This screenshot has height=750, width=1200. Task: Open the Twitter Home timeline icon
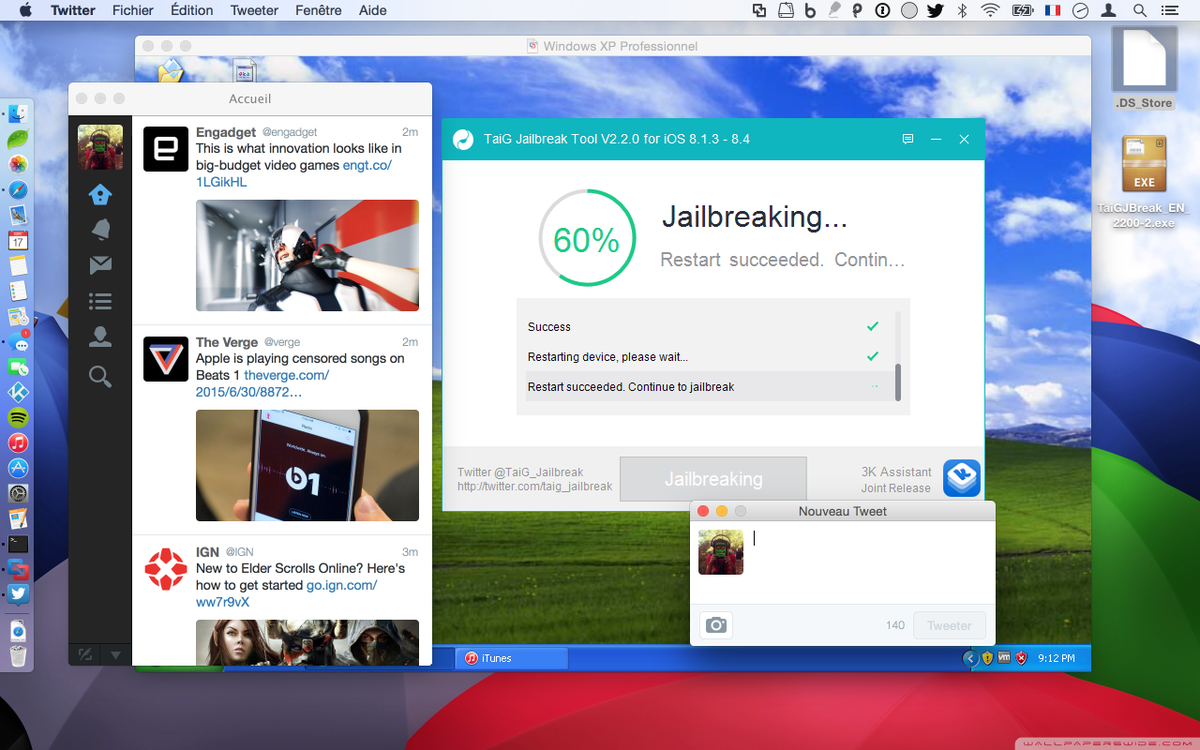[x=100, y=193]
